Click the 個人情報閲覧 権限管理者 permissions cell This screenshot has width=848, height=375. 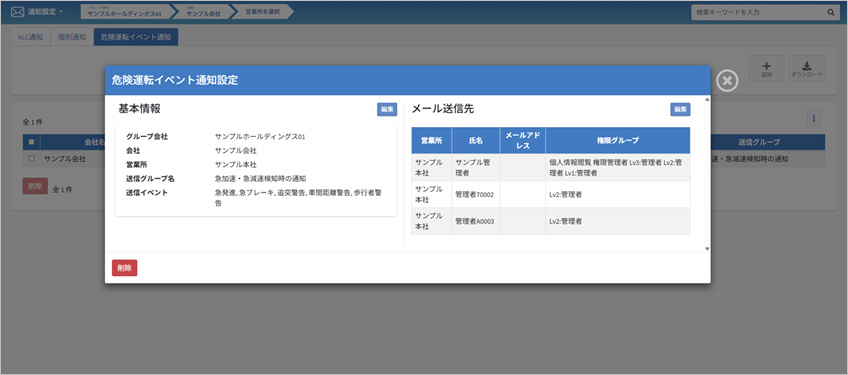click(618, 168)
